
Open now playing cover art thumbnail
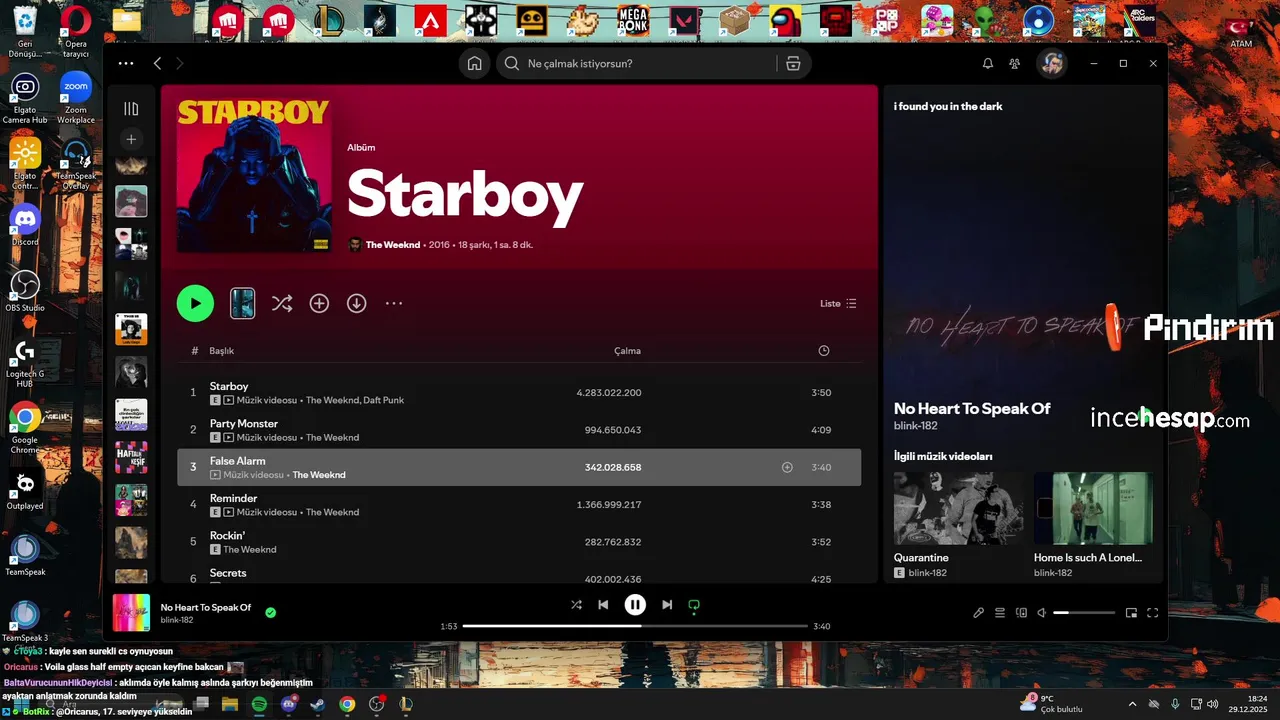tap(131, 612)
